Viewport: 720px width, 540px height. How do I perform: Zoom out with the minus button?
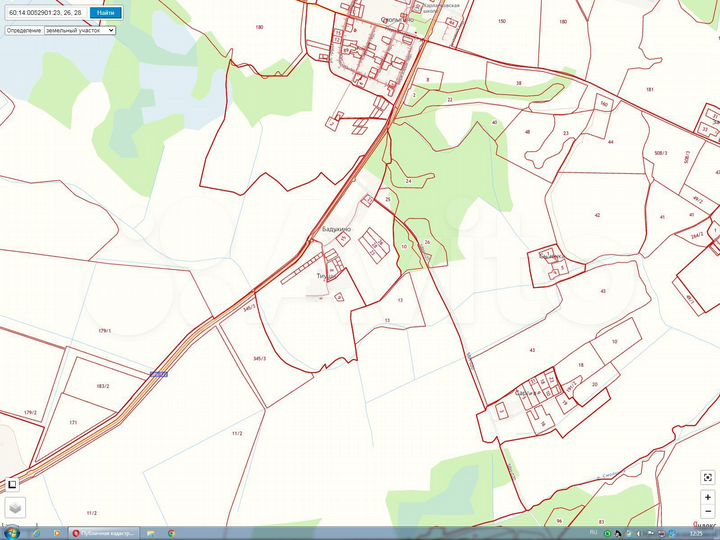point(708,511)
